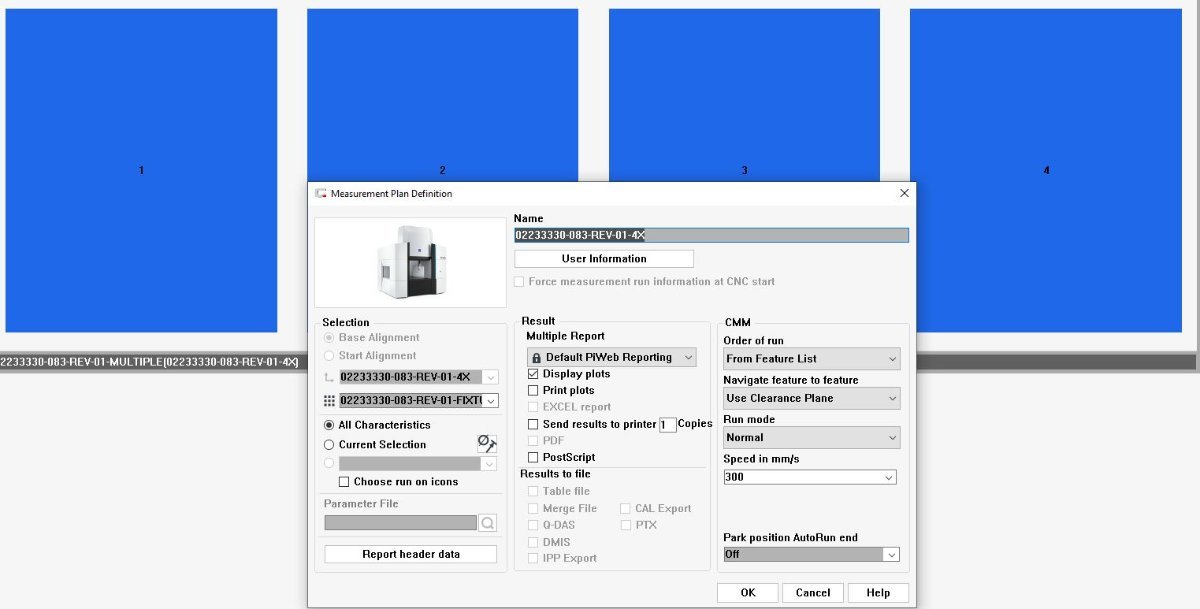This screenshot has height=609, width=1200.
Task: Click the Measurement Plan Definition title icon
Action: pyautogui.click(x=321, y=193)
